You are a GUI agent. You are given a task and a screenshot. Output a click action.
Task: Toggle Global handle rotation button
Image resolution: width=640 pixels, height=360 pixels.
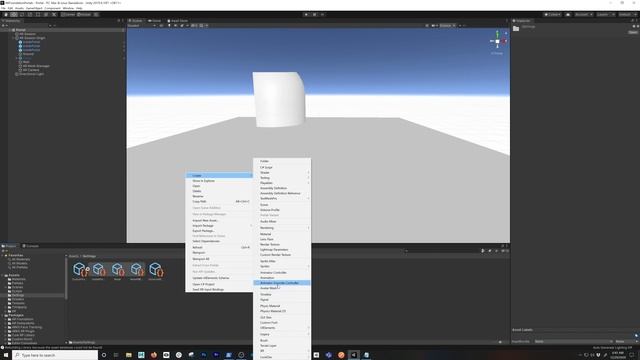click(84, 14)
